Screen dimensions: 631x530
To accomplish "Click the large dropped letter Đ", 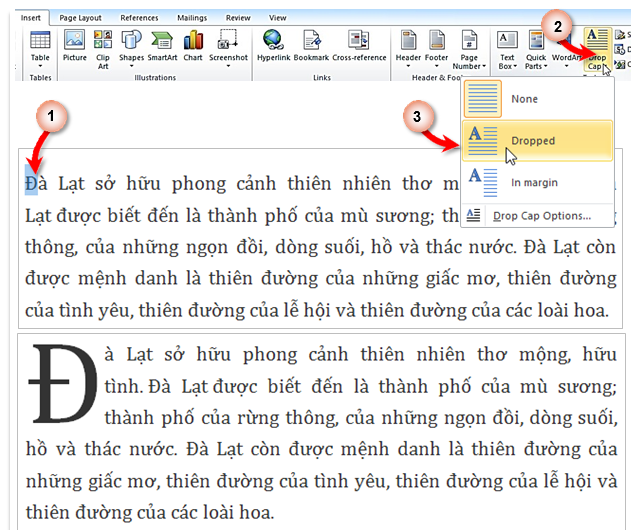I will pyautogui.click(x=50, y=383).
